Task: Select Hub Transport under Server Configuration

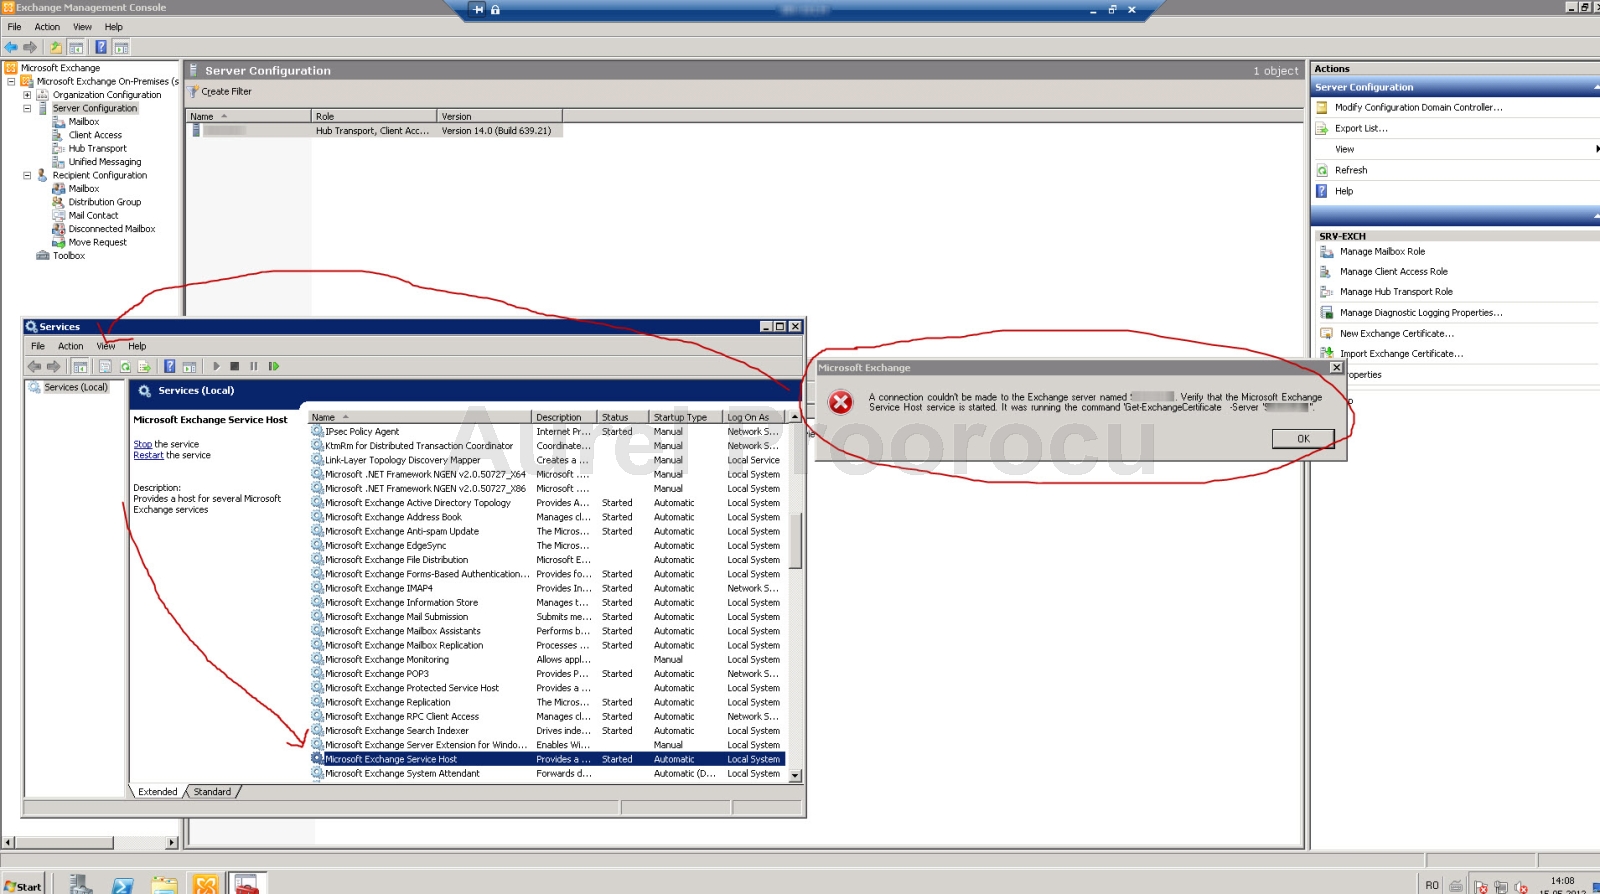Action: pyautogui.click(x=97, y=148)
